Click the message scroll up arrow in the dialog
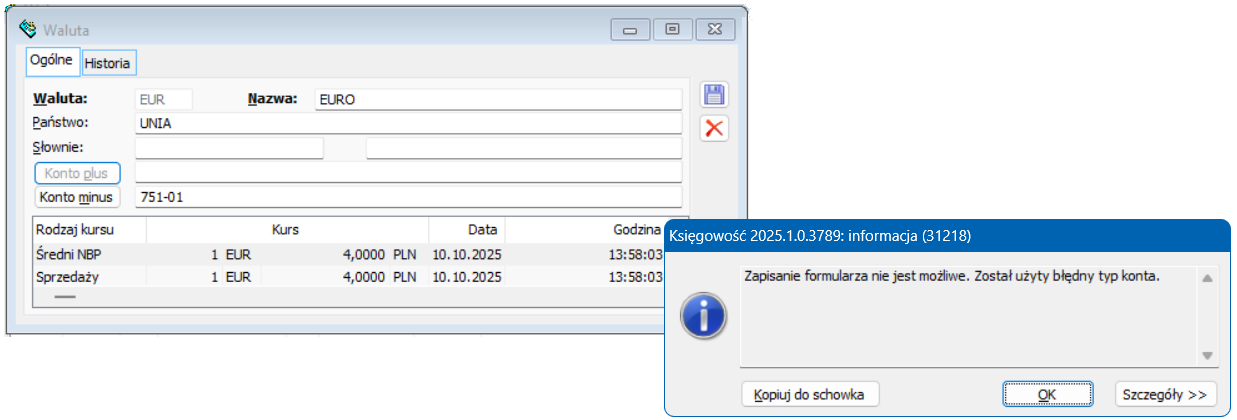 [1207, 278]
